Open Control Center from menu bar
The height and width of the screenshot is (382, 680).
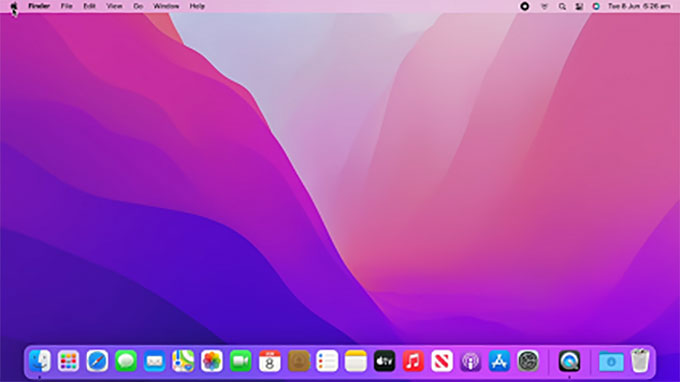pyautogui.click(x=579, y=6)
